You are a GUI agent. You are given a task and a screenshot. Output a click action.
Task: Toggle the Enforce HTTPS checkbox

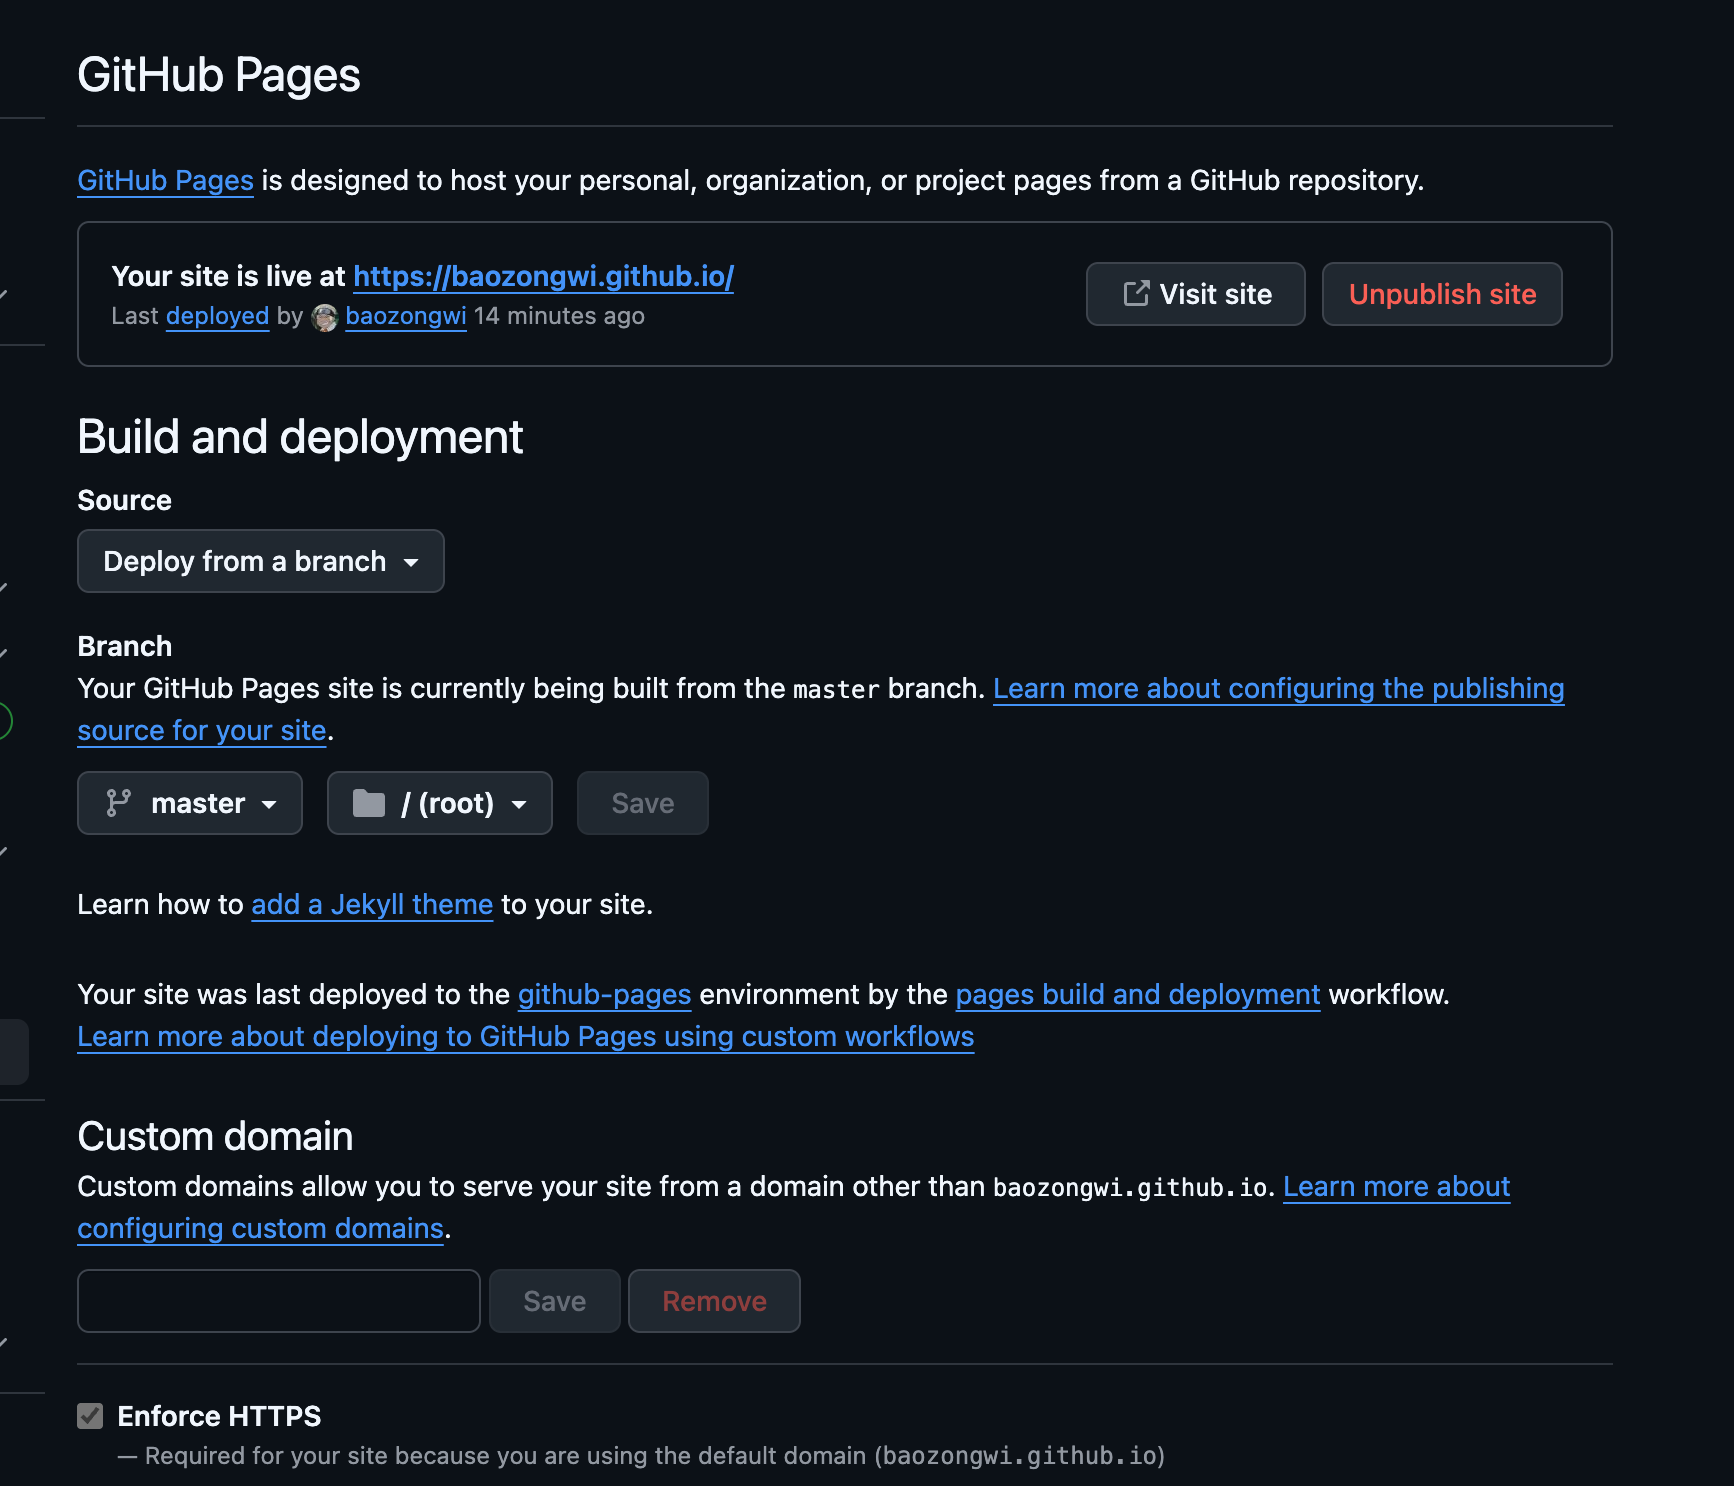91,1416
